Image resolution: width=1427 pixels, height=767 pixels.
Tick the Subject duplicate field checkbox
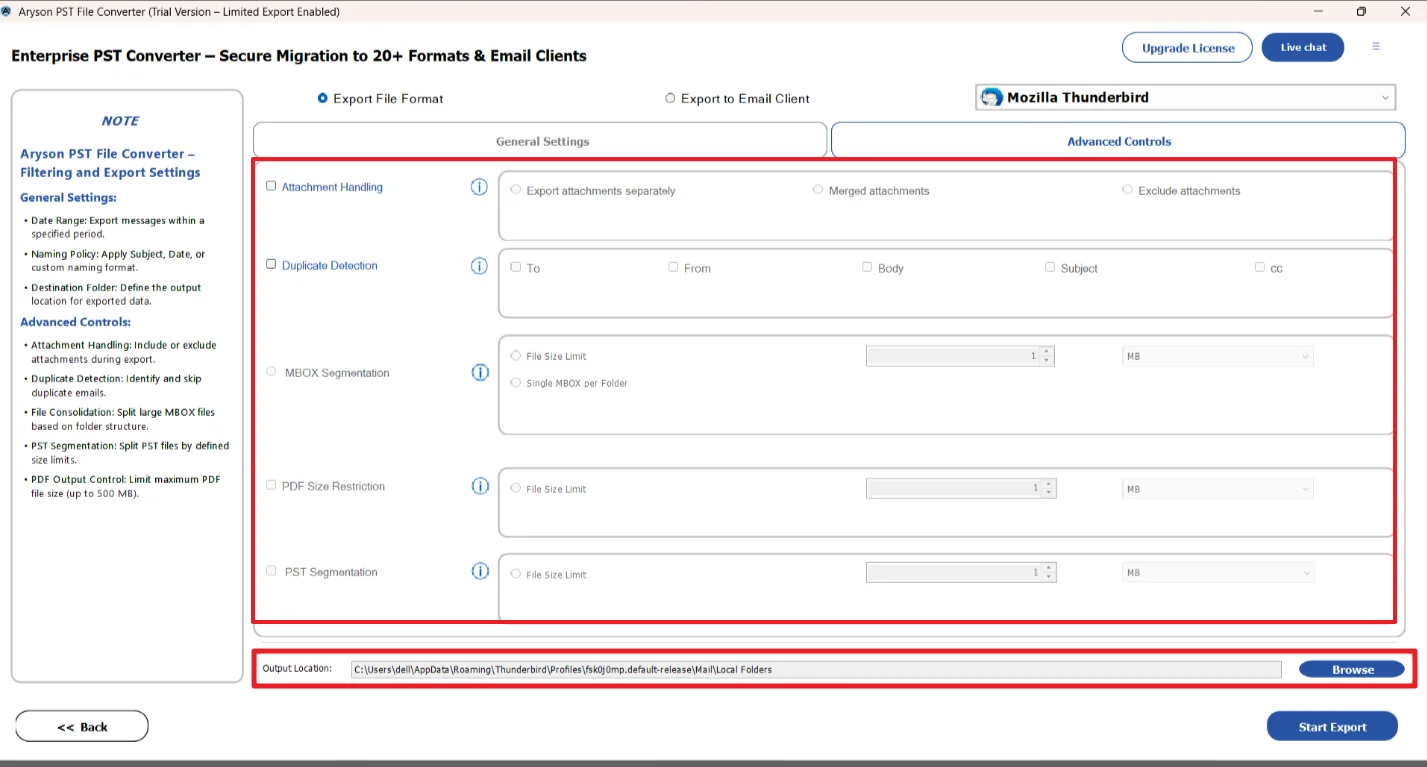click(x=1050, y=267)
